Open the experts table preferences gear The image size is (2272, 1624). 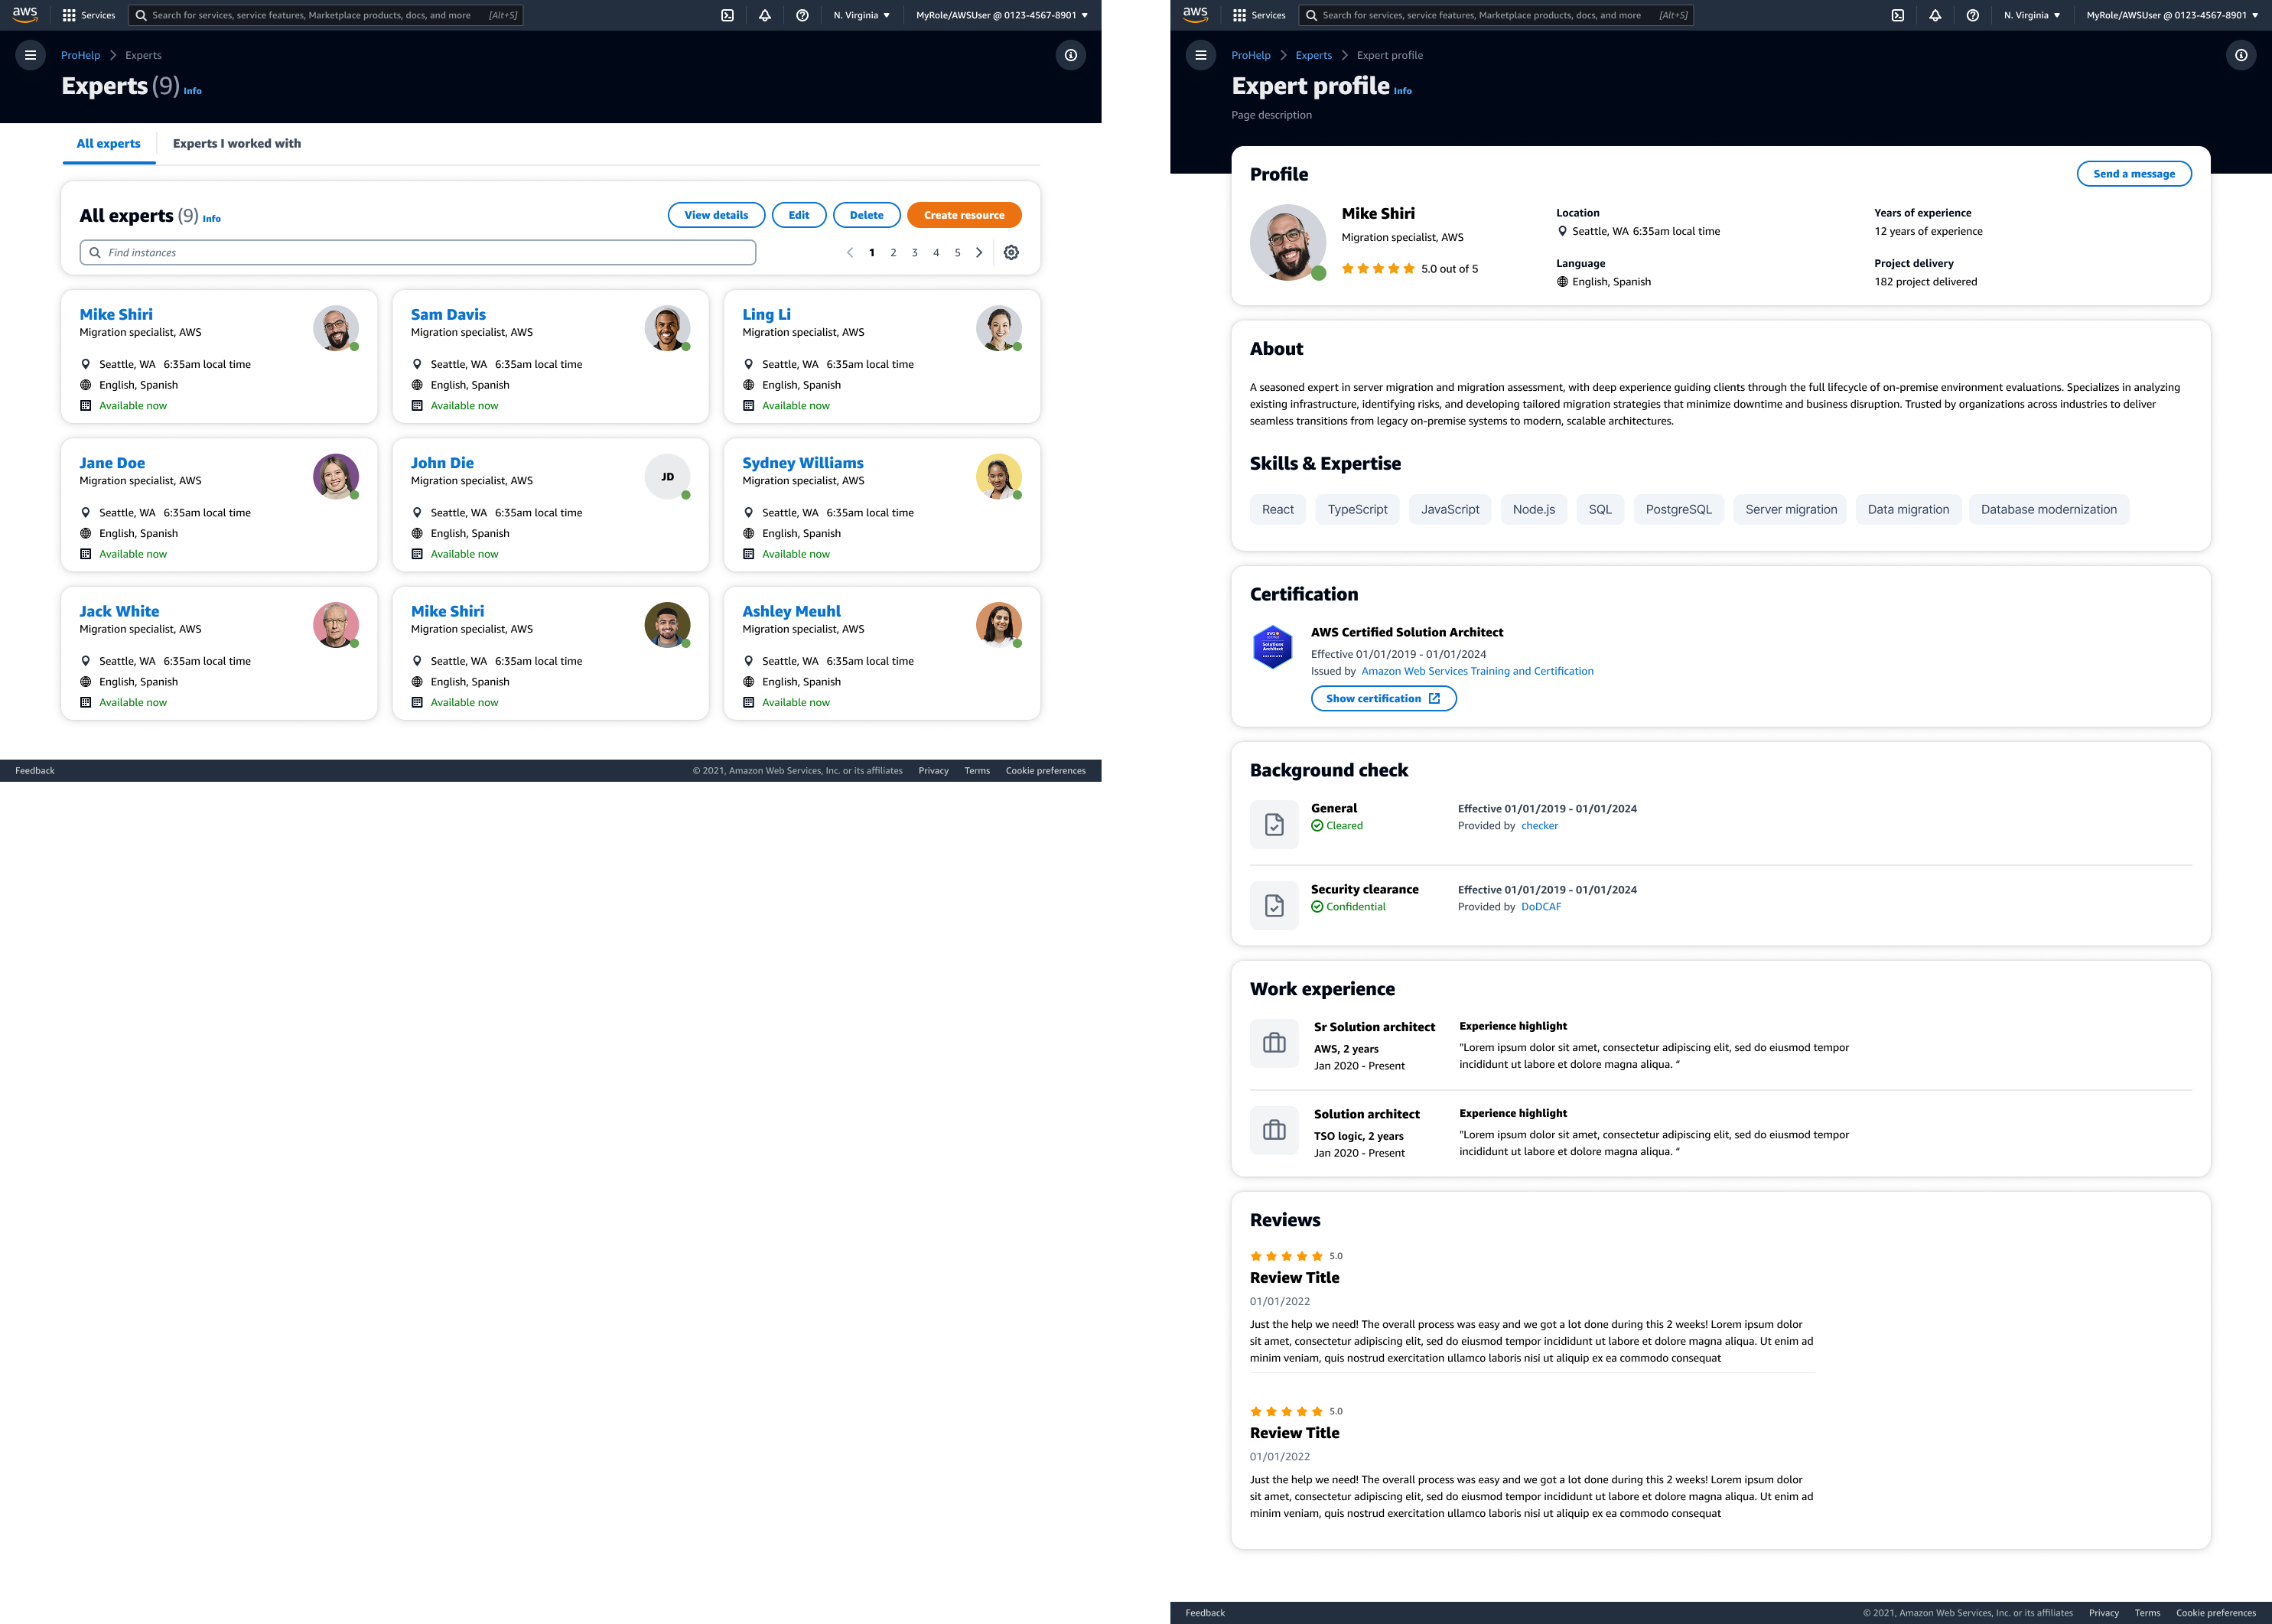[1011, 252]
